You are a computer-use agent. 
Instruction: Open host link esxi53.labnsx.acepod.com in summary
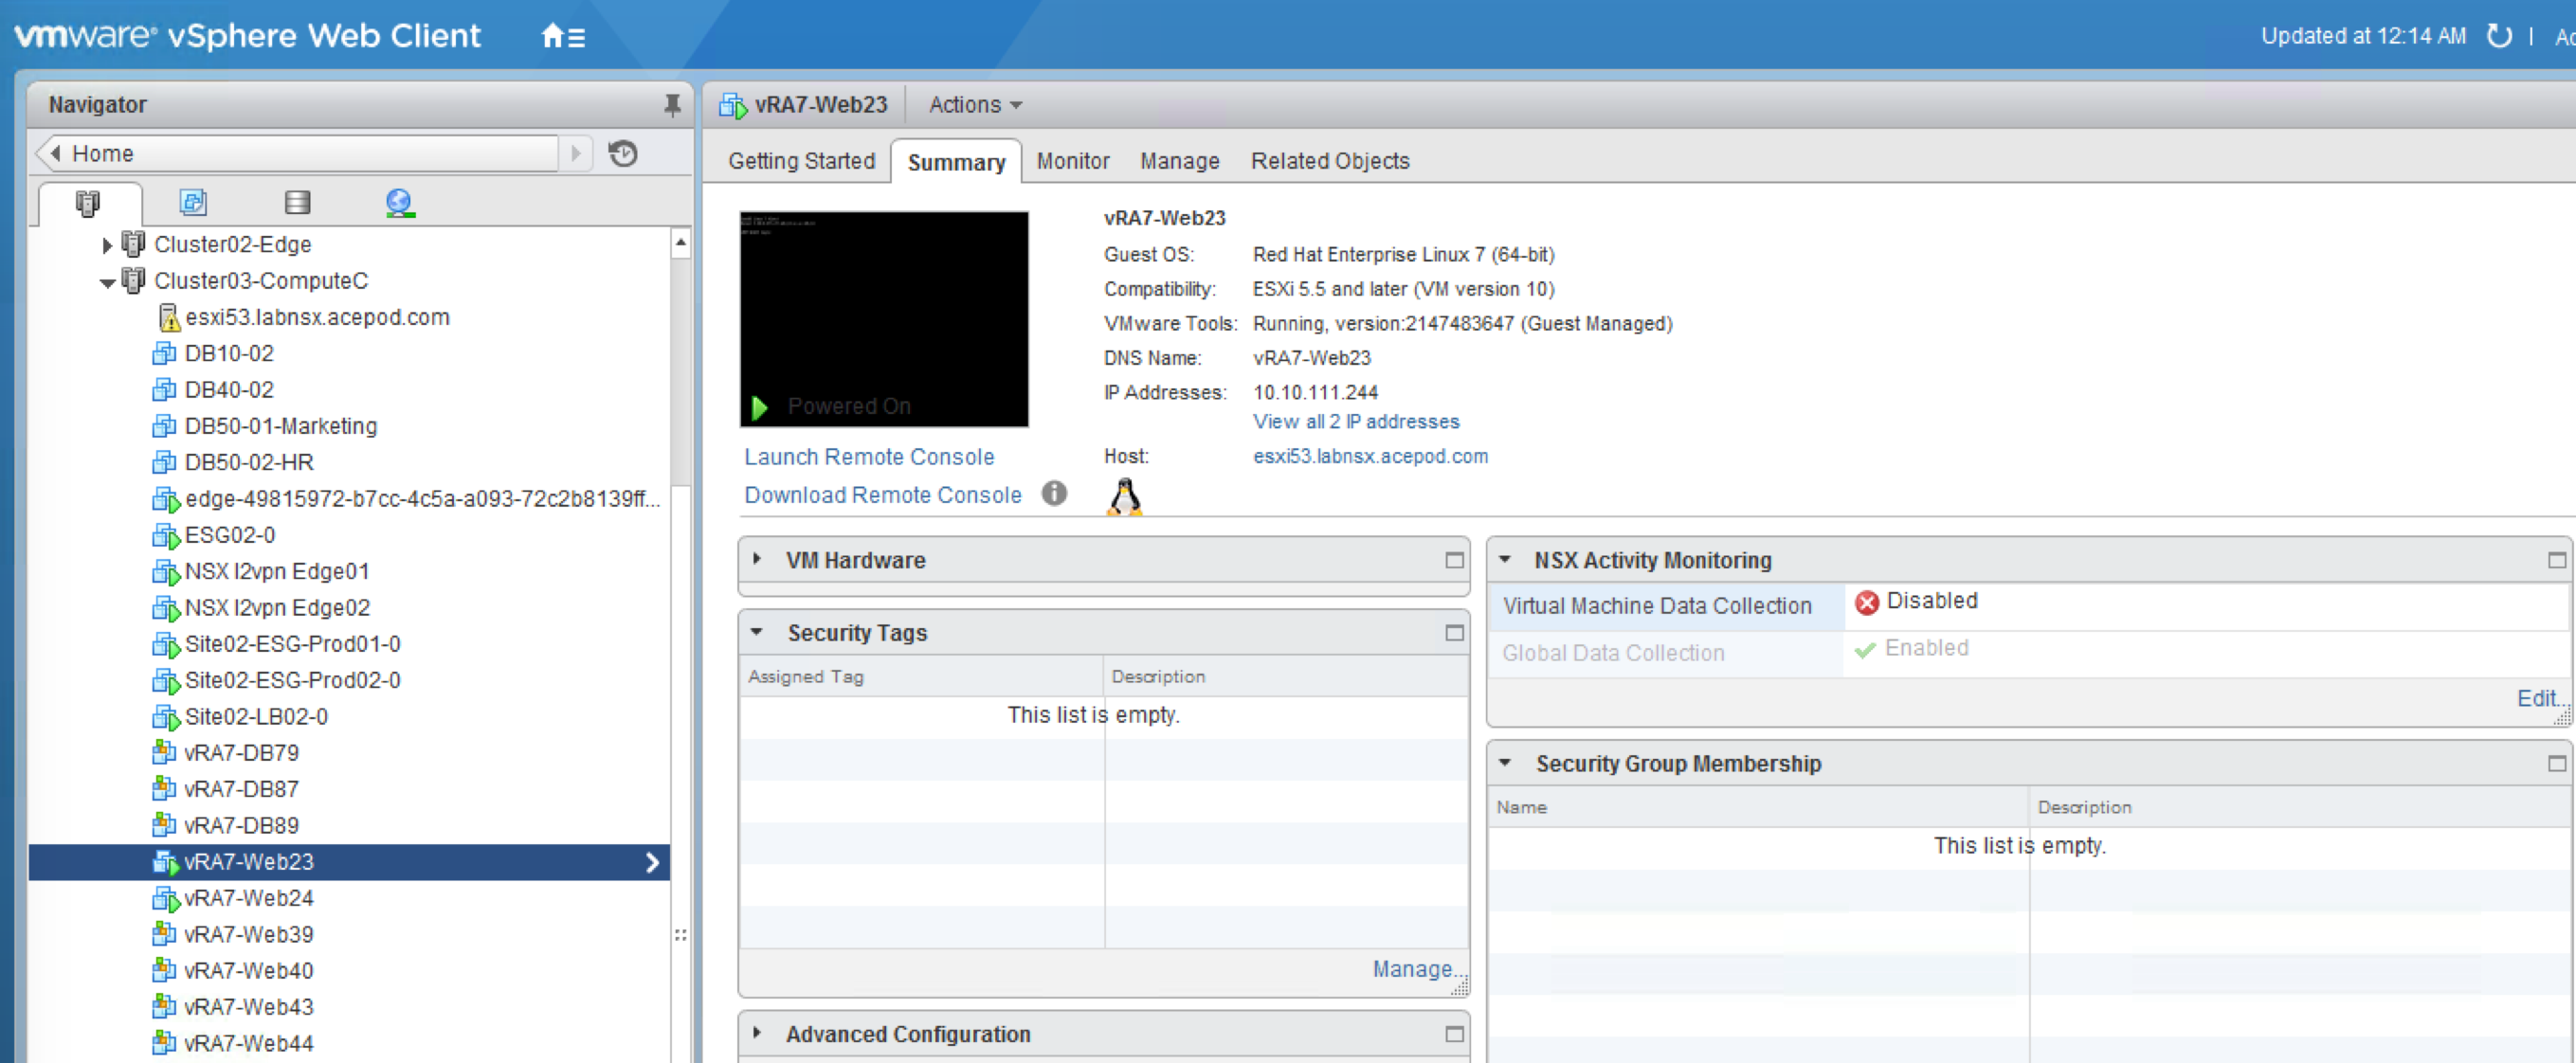(1370, 456)
